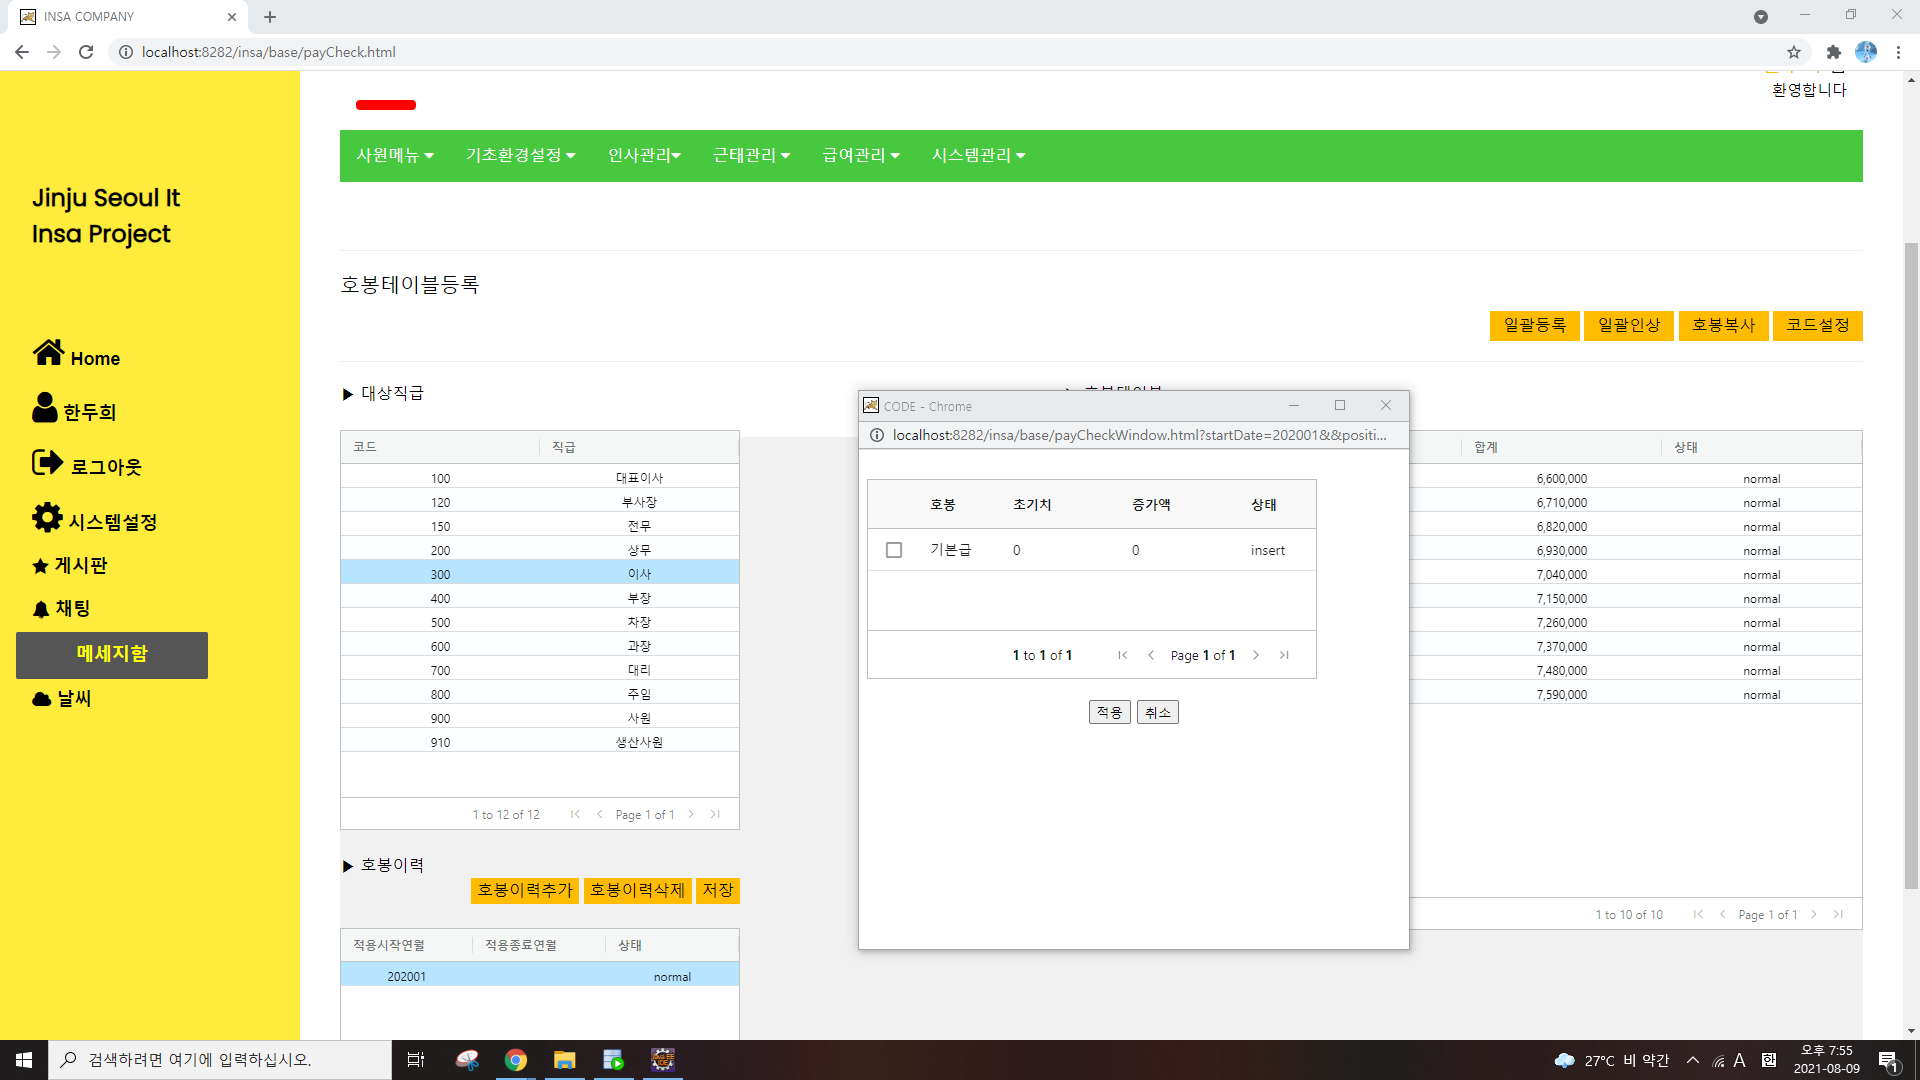Click the 일괄인상 button
1920x1080 pixels.
click(1628, 325)
